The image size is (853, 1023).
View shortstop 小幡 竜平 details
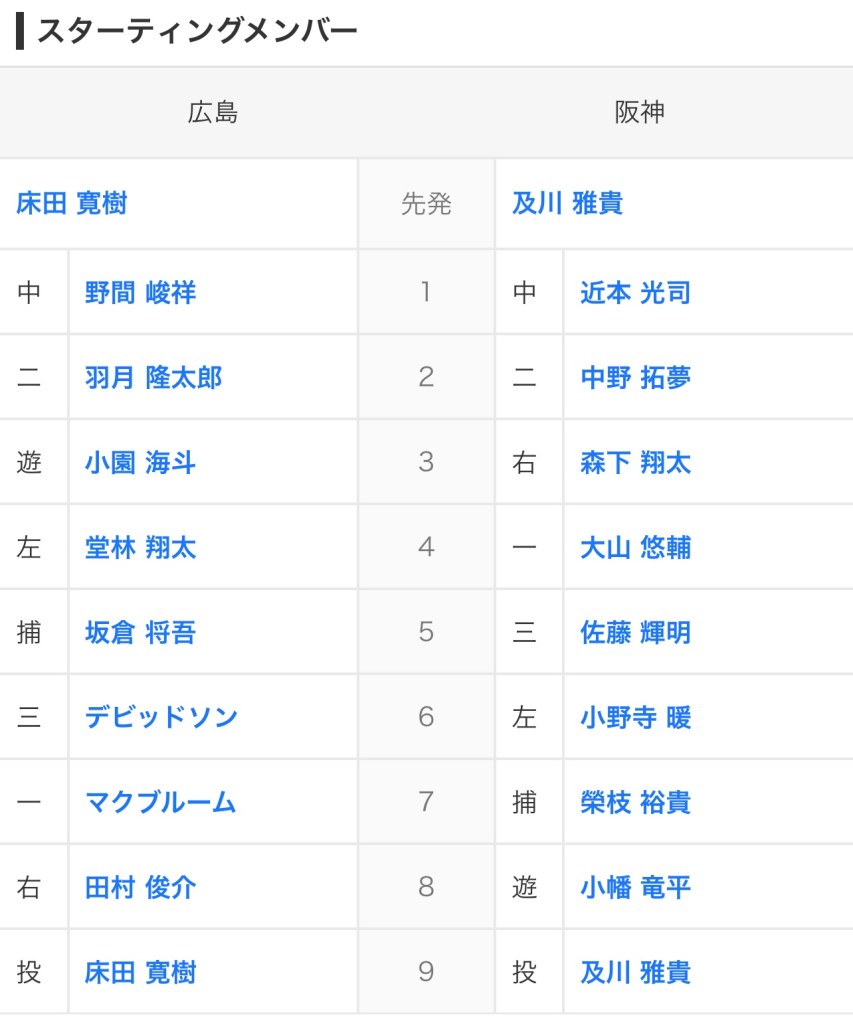pyautogui.click(x=635, y=887)
